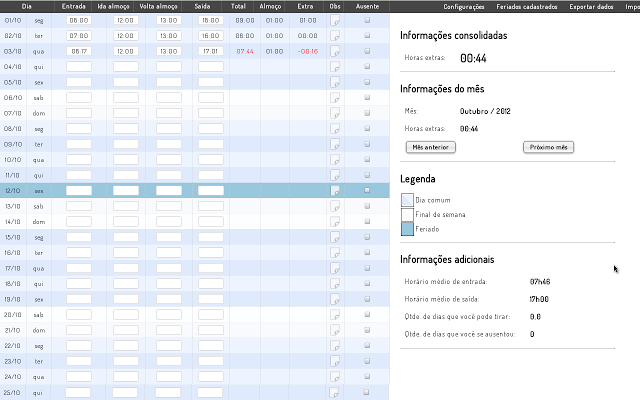Viewport: 640px width, 400px height.
Task: Go to previous month with Mês anterior
Action: (x=430, y=147)
